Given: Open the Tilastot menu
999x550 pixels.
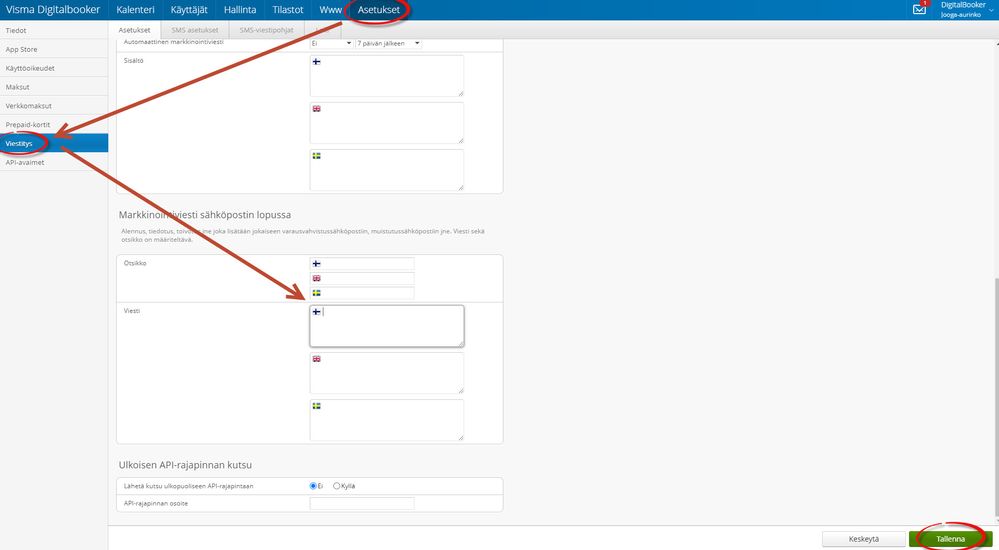Looking at the screenshot, I should 288,10.
